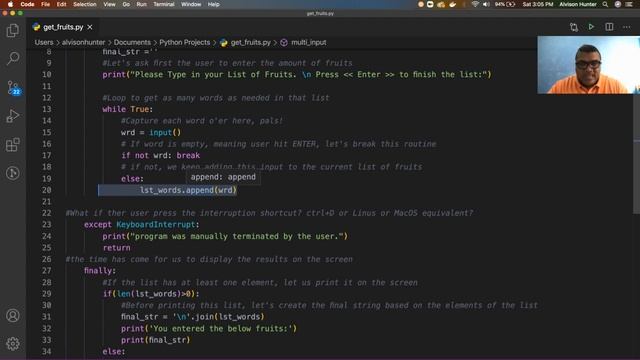Open the Terminal menu
The height and width of the screenshot is (360, 640).
click(x=164, y=4)
